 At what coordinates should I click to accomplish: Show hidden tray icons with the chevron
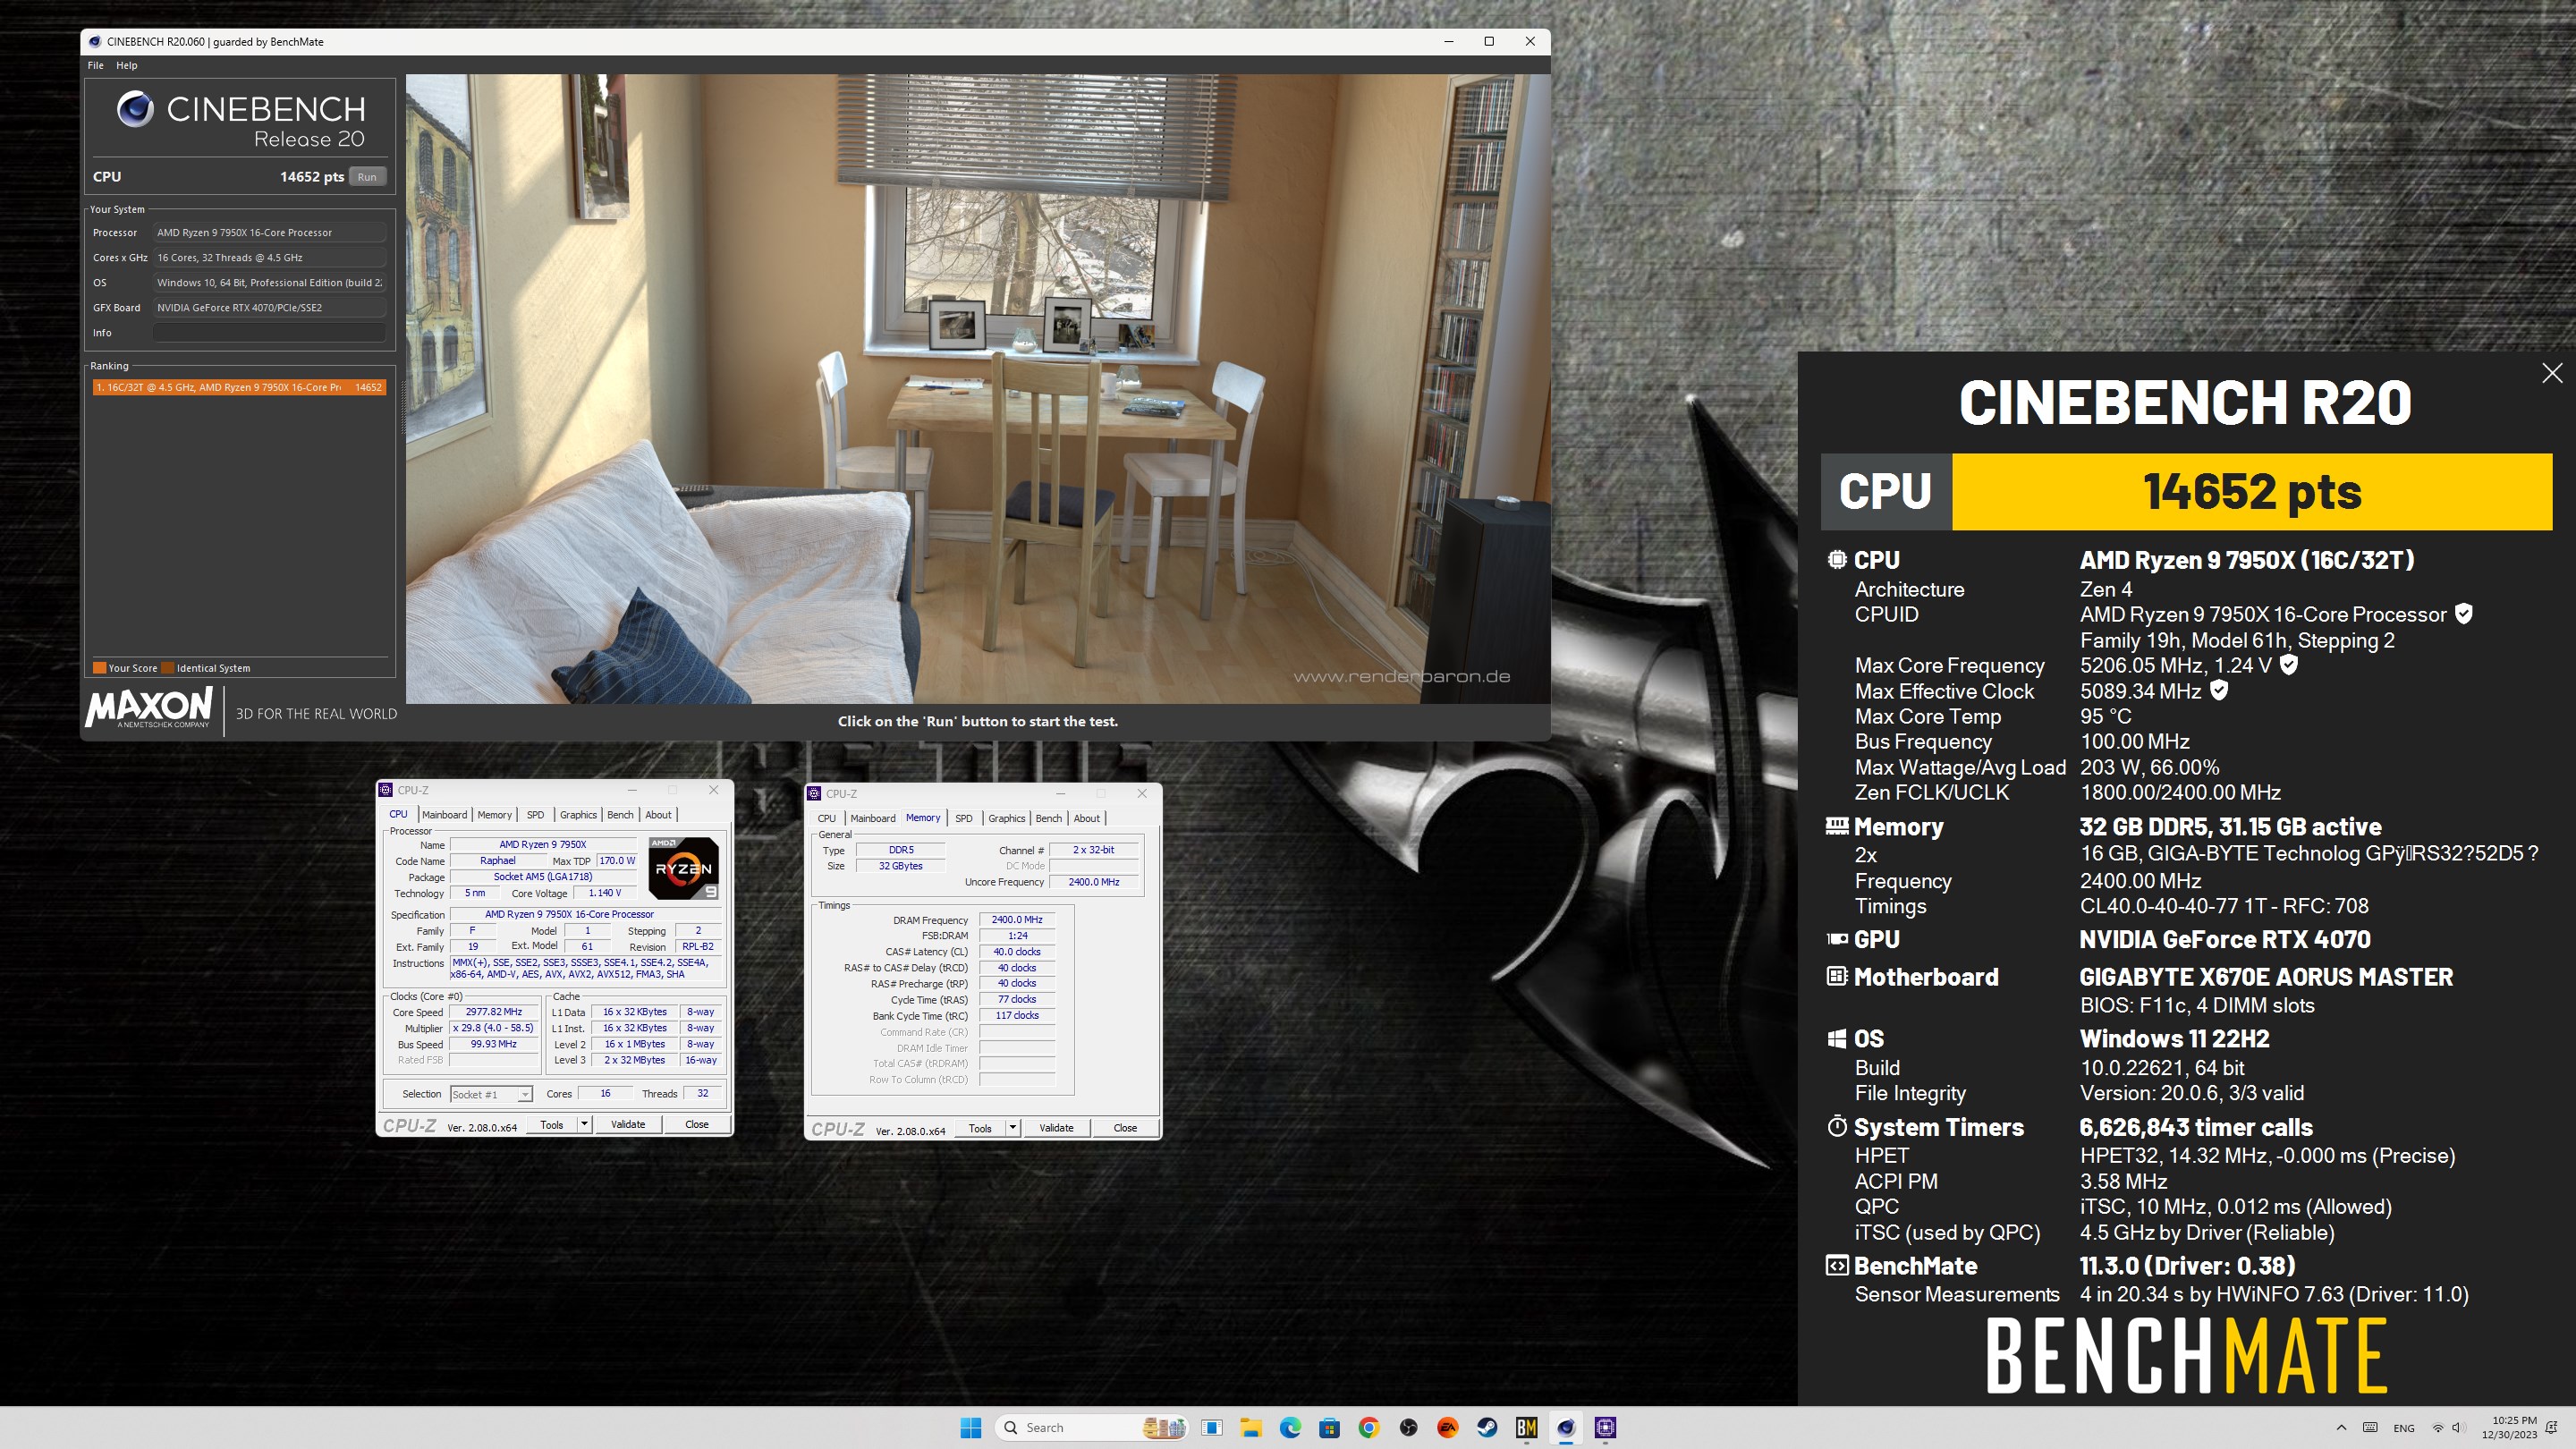coord(2341,1427)
